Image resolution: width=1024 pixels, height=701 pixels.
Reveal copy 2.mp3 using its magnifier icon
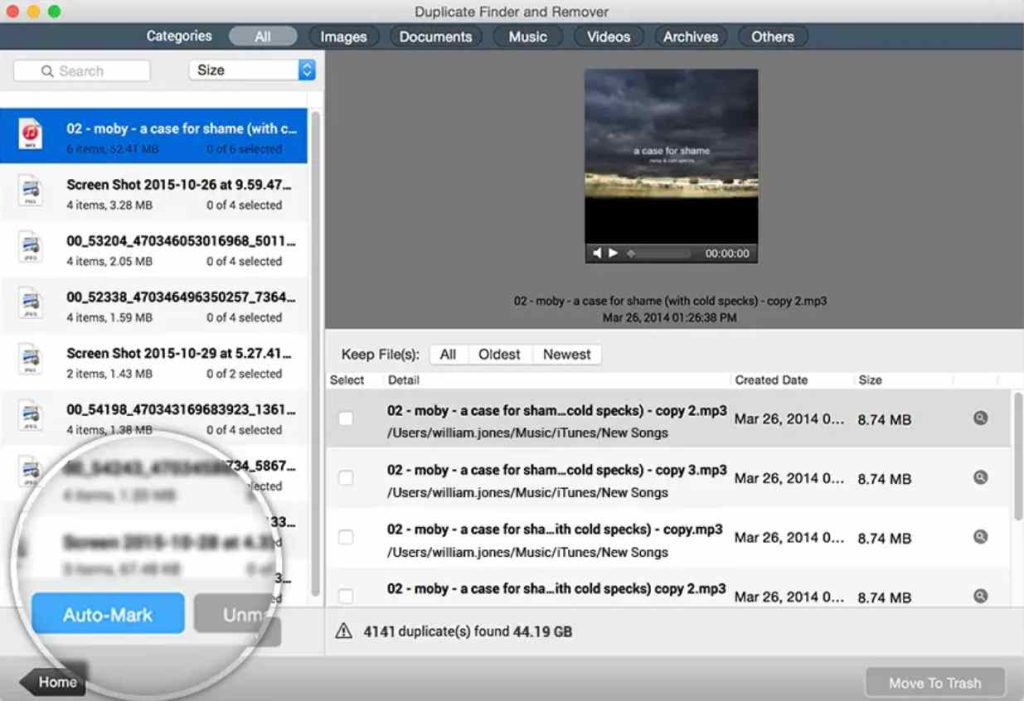pyautogui.click(x=980, y=418)
